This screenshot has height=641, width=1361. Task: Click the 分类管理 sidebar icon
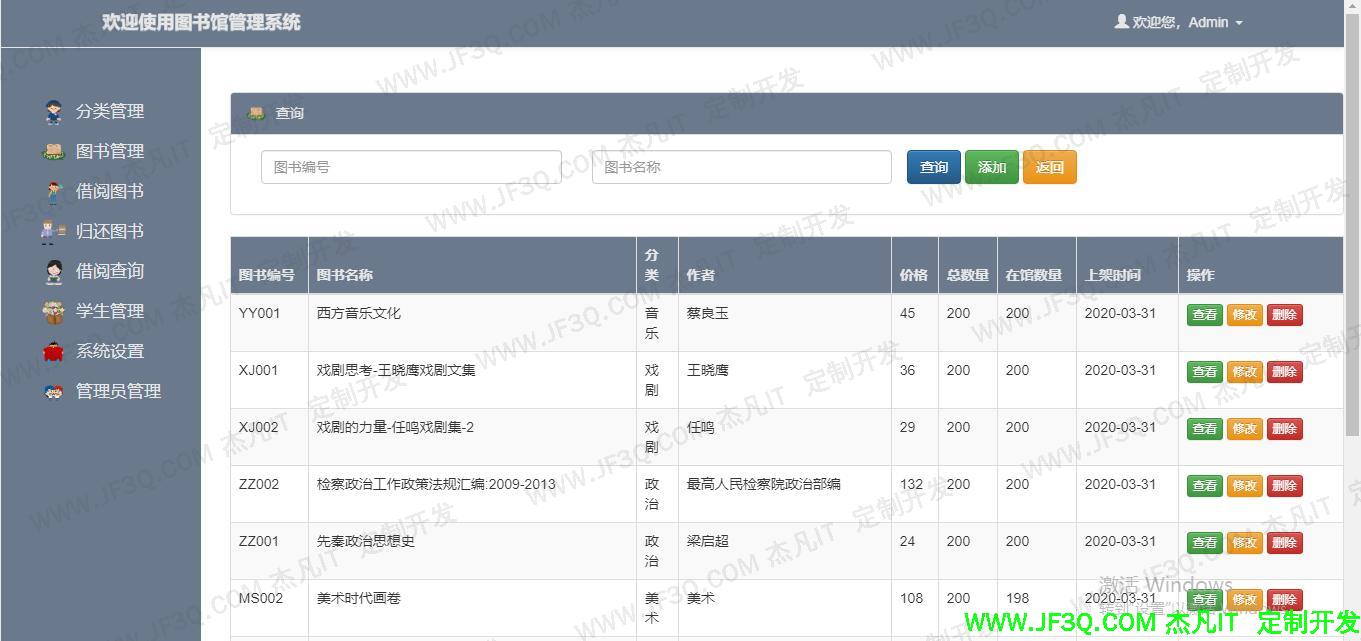pos(54,112)
